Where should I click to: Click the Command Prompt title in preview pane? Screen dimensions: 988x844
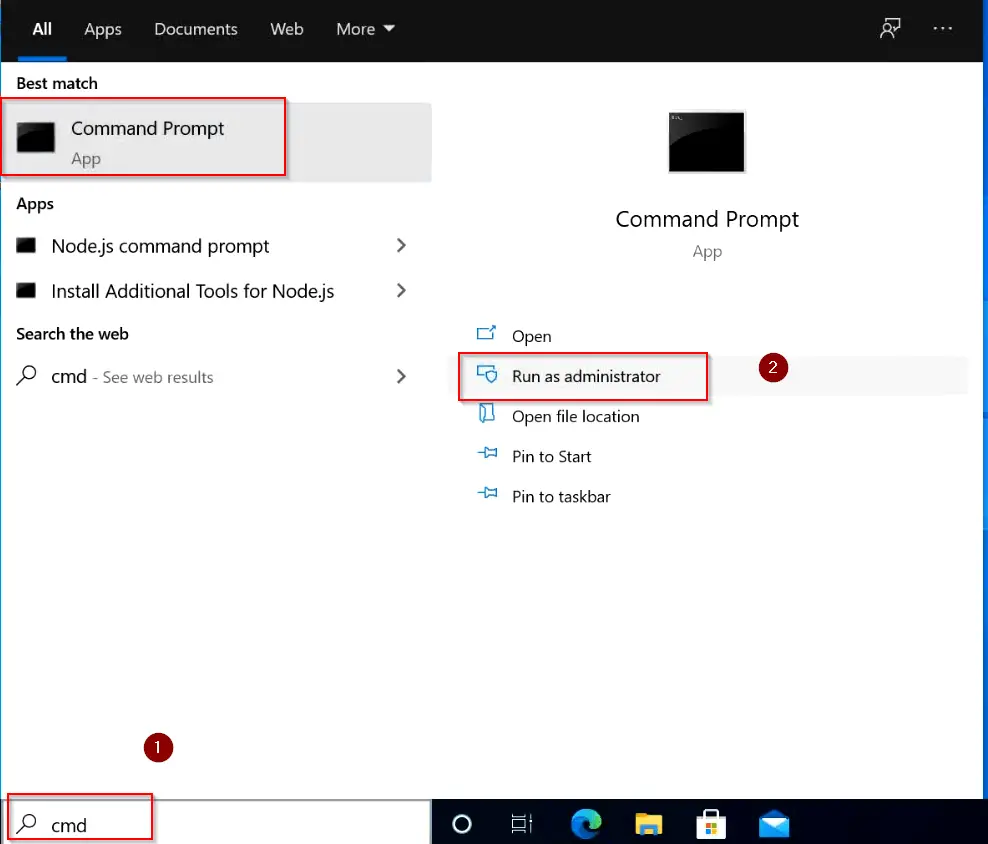[x=707, y=219]
